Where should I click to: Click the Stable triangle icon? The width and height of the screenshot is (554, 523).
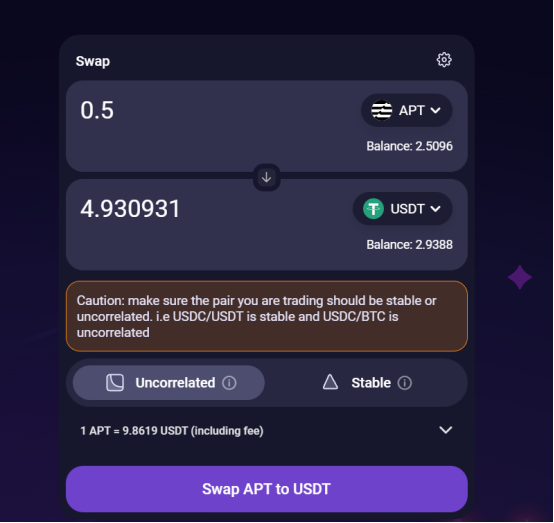[330, 382]
